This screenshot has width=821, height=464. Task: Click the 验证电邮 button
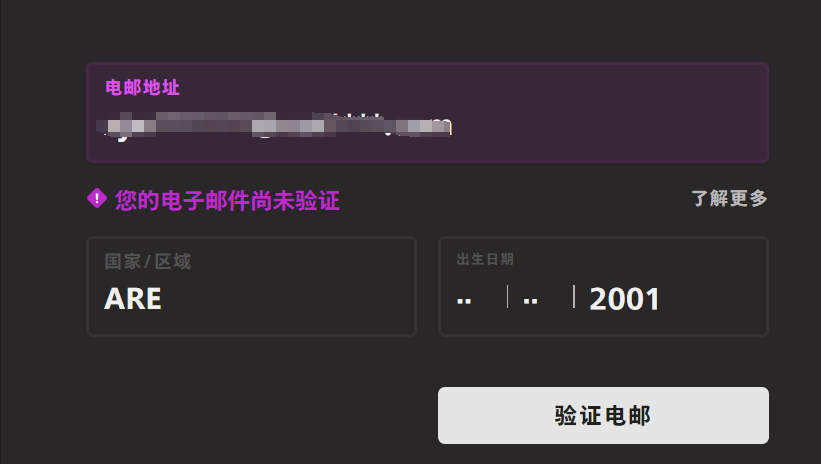click(x=603, y=415)
